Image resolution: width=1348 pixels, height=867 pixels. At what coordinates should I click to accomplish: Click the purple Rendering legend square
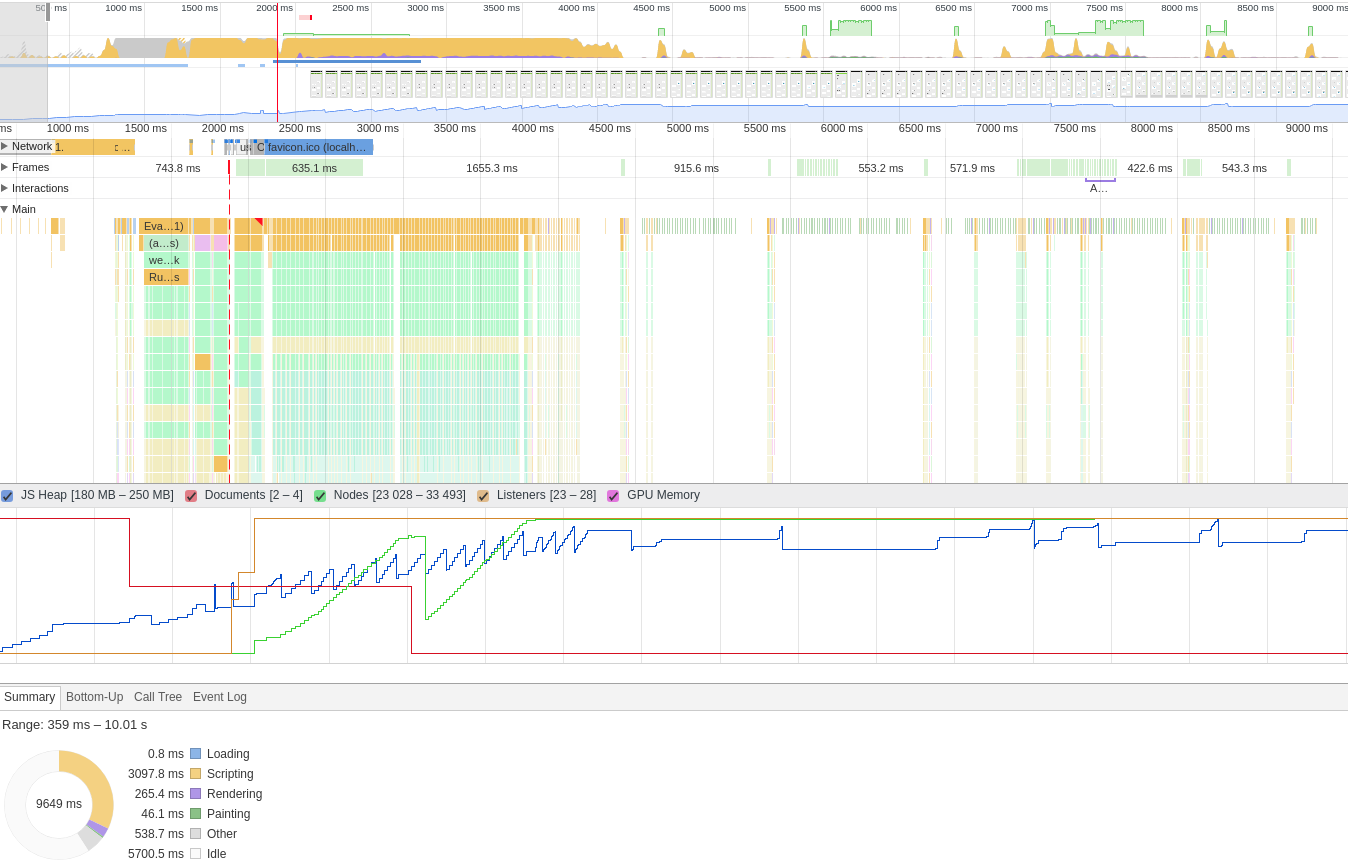pyautogui.click(x=193, y=793)
